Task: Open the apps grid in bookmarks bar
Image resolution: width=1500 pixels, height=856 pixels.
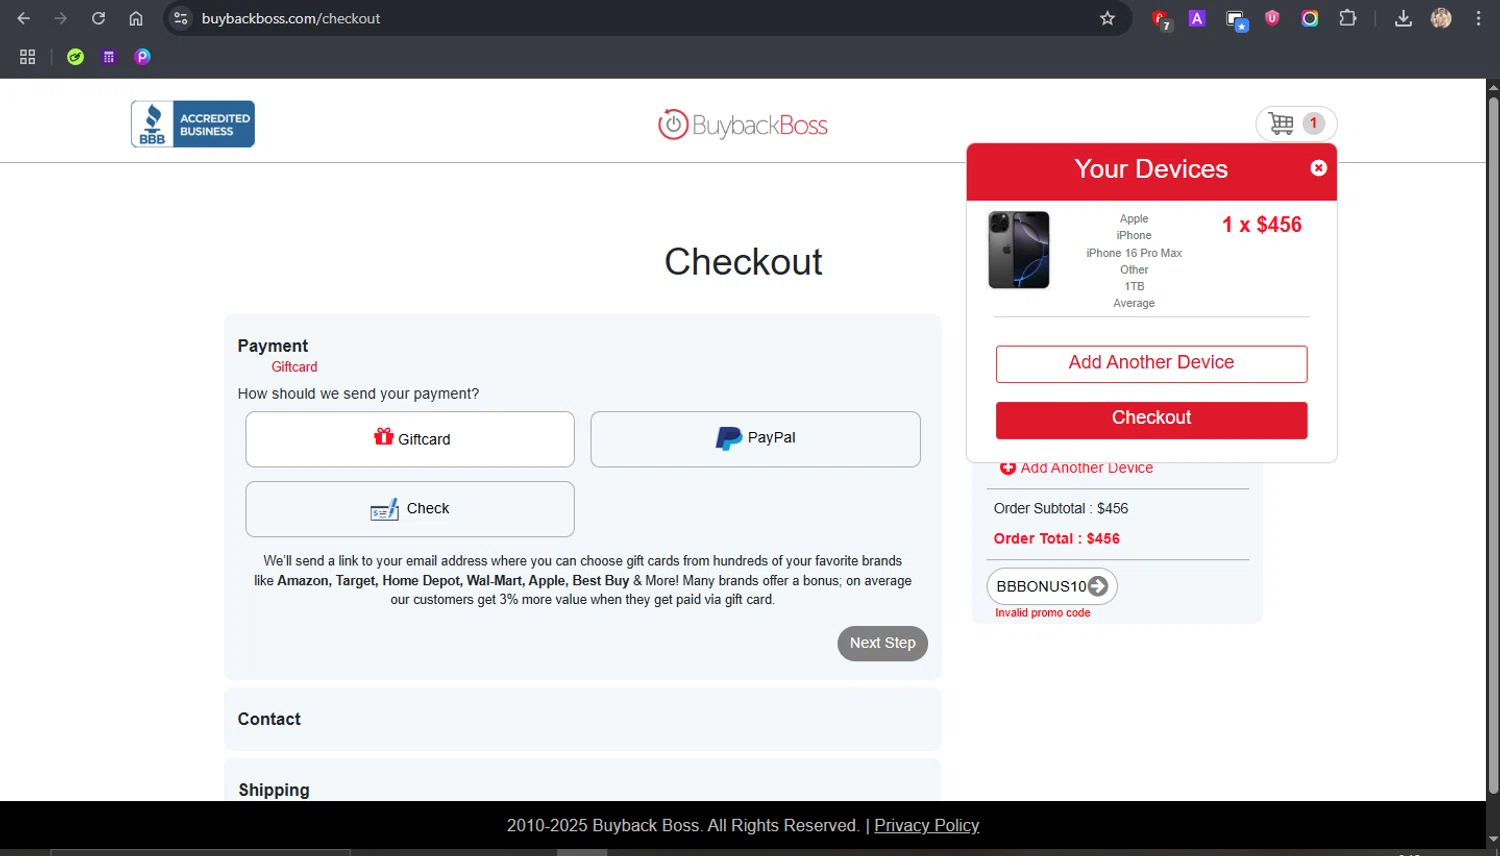Action: [x=27, y=57]
